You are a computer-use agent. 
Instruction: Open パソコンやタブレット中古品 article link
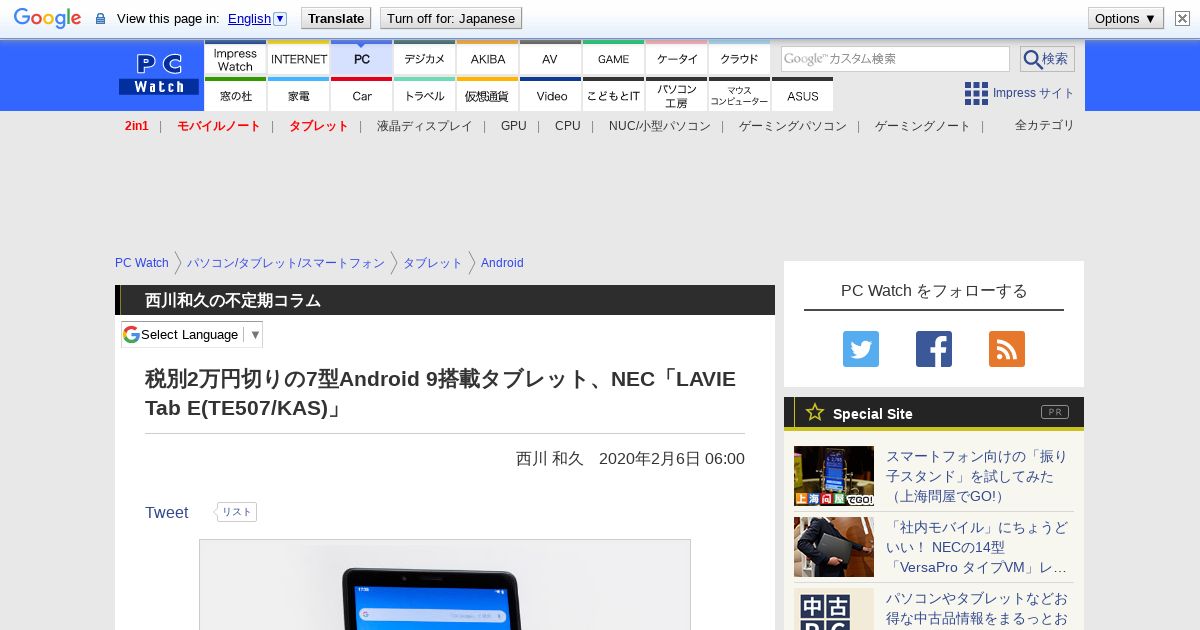coord(977,609)
